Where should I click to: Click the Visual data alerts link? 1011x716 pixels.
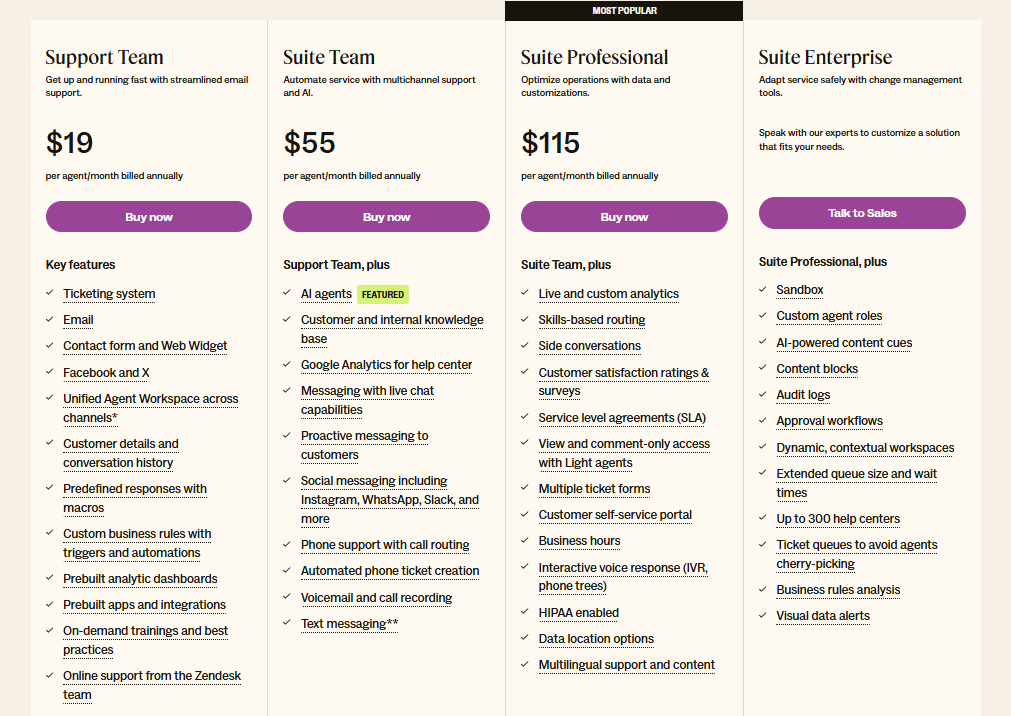[x=822, y=615]
